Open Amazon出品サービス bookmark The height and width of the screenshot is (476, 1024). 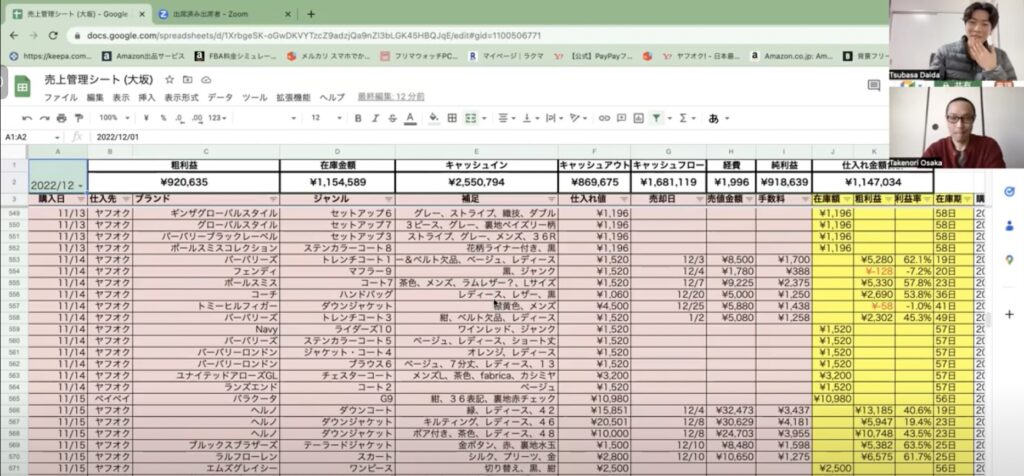[144, 57]
